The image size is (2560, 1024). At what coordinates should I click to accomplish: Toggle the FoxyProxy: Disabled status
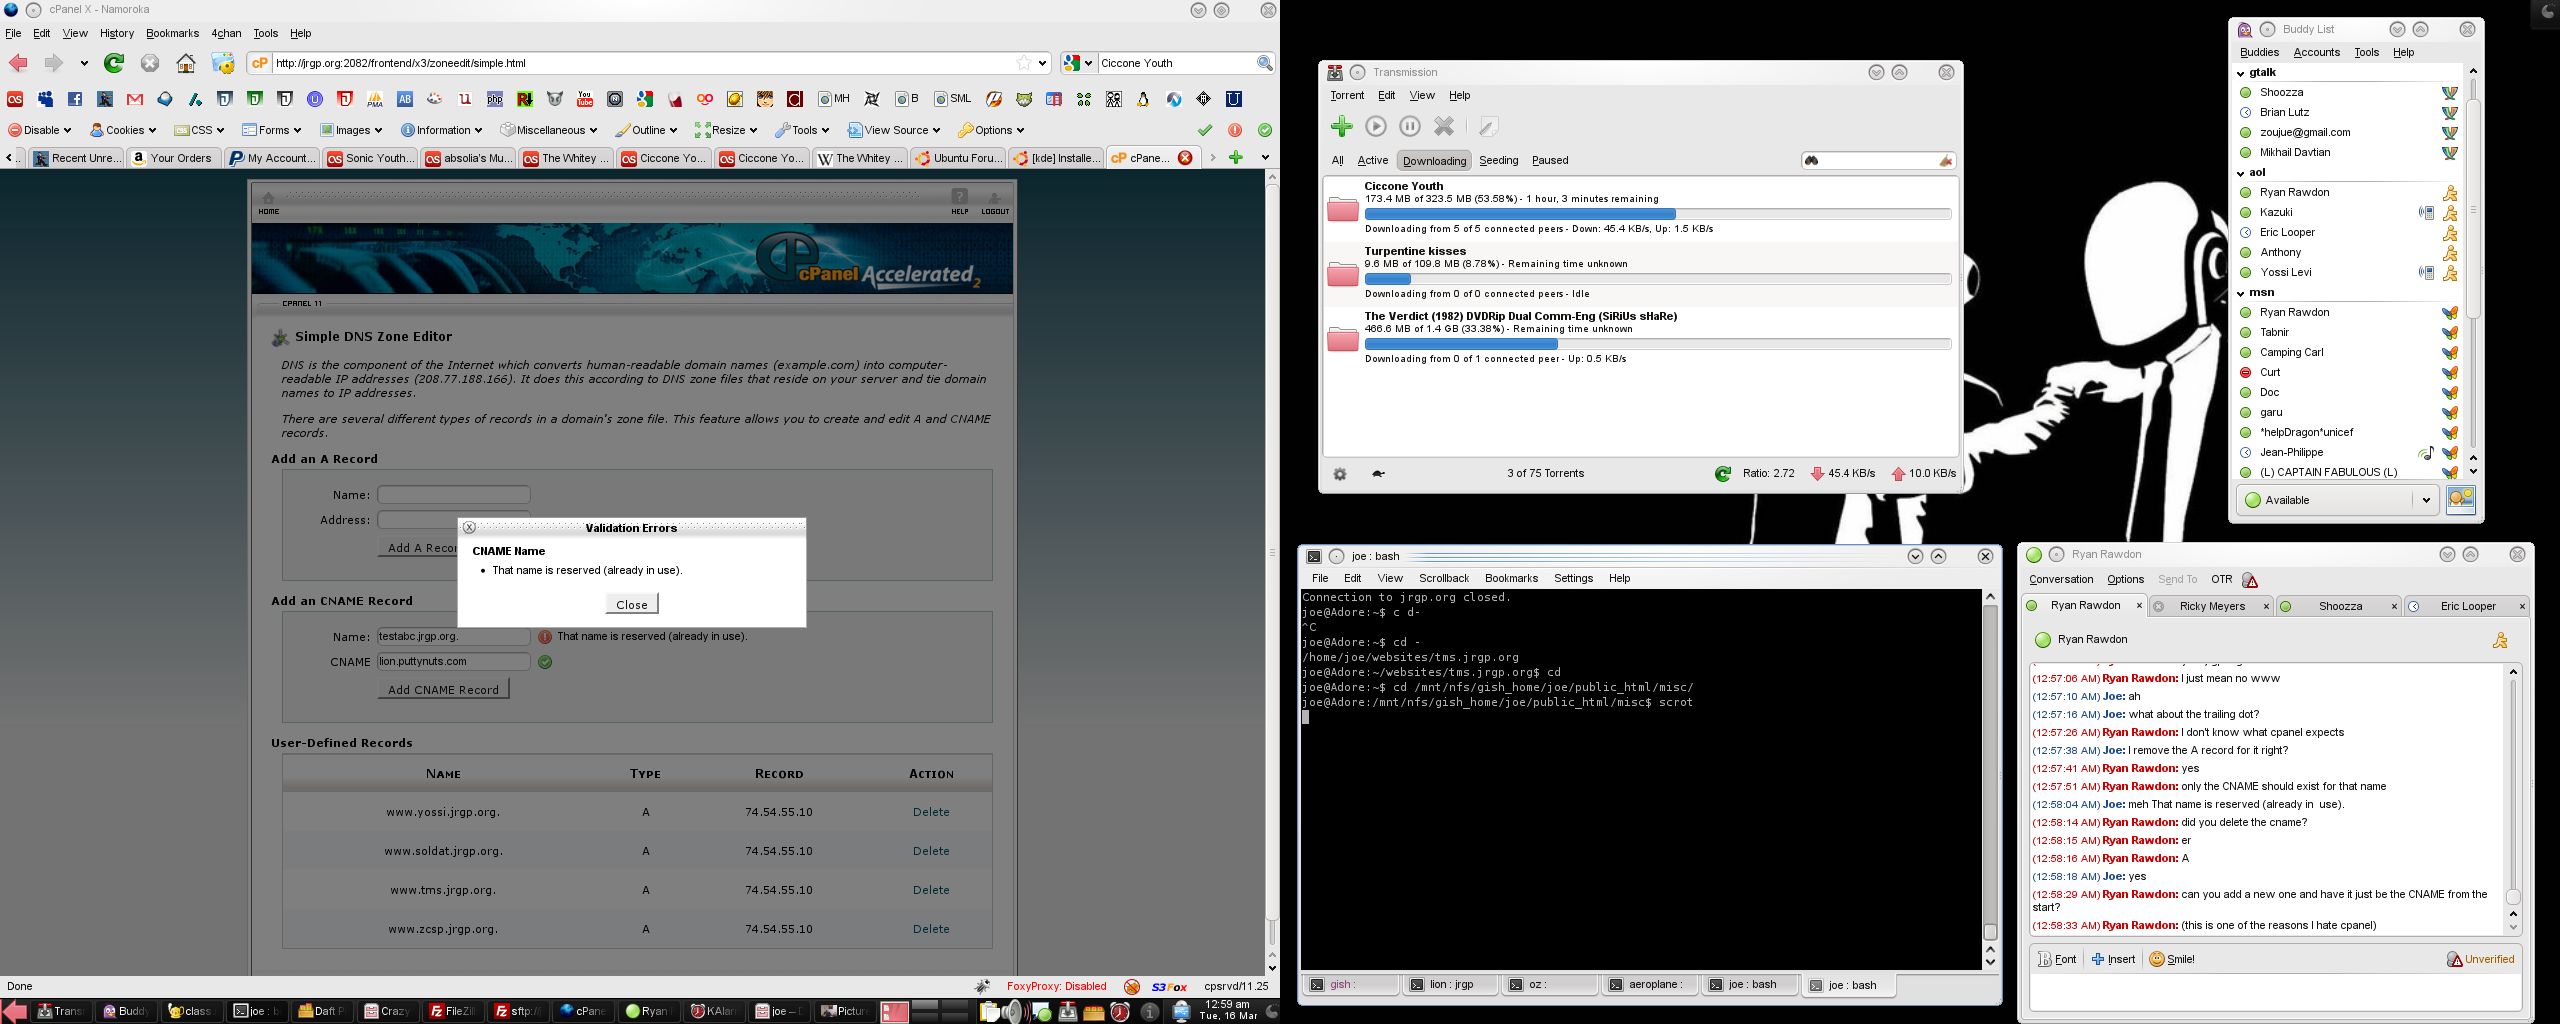(1056, 986)
